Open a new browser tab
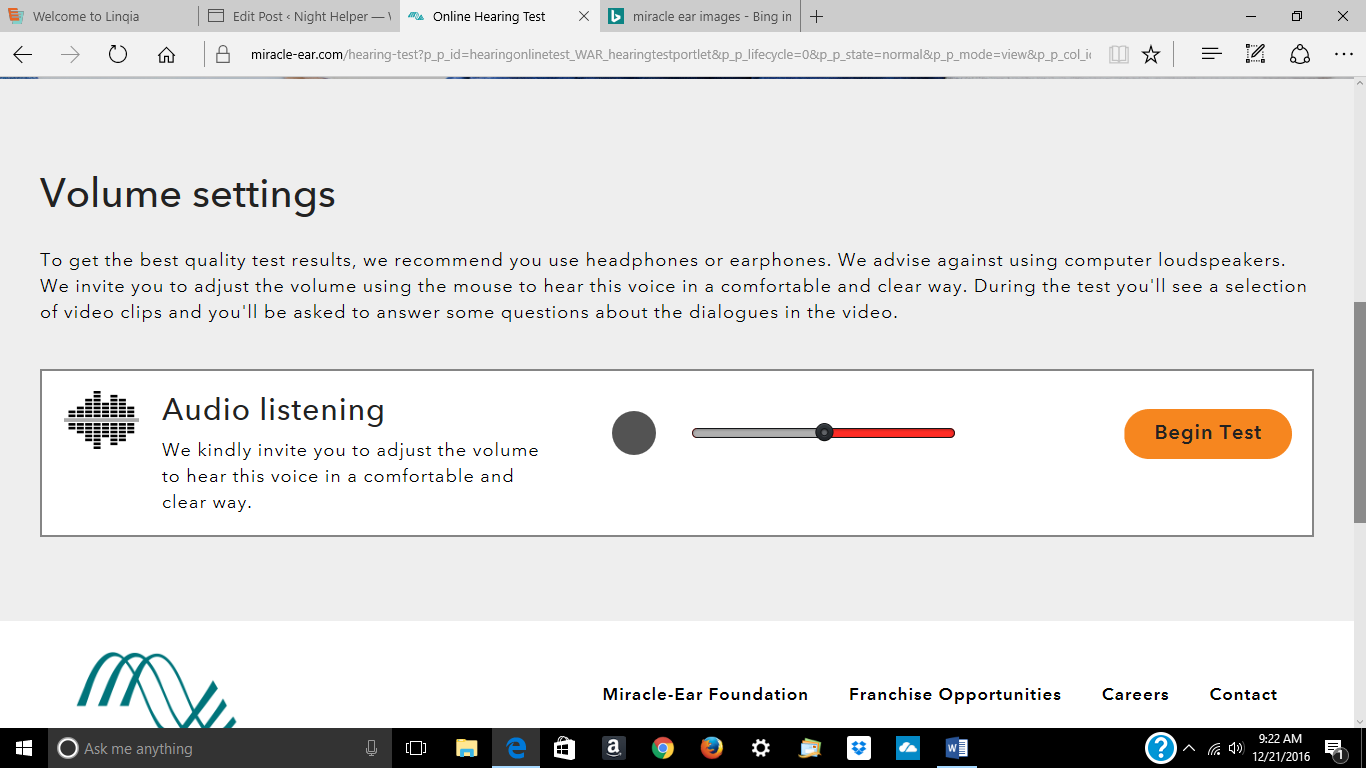The height and width of the screenshot is (768, 1366). coord(817,16)
